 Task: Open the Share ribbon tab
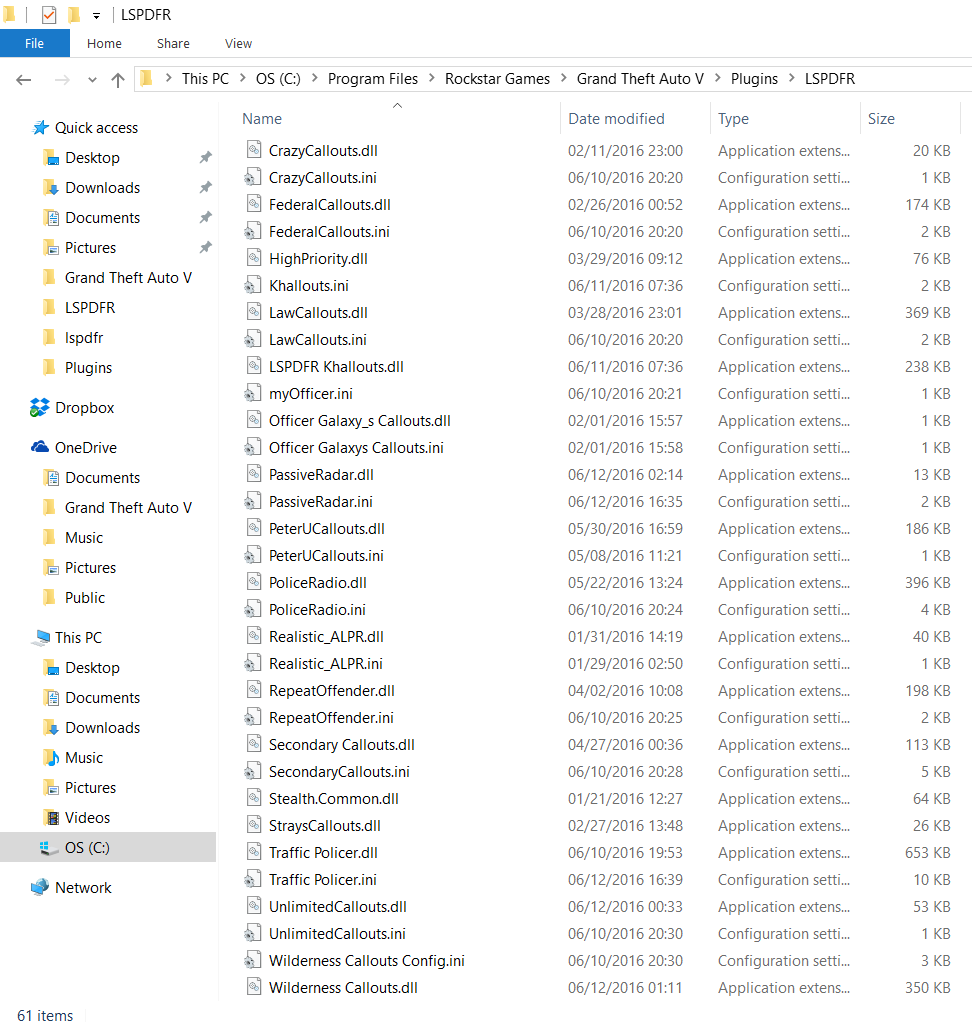(173, 43)
